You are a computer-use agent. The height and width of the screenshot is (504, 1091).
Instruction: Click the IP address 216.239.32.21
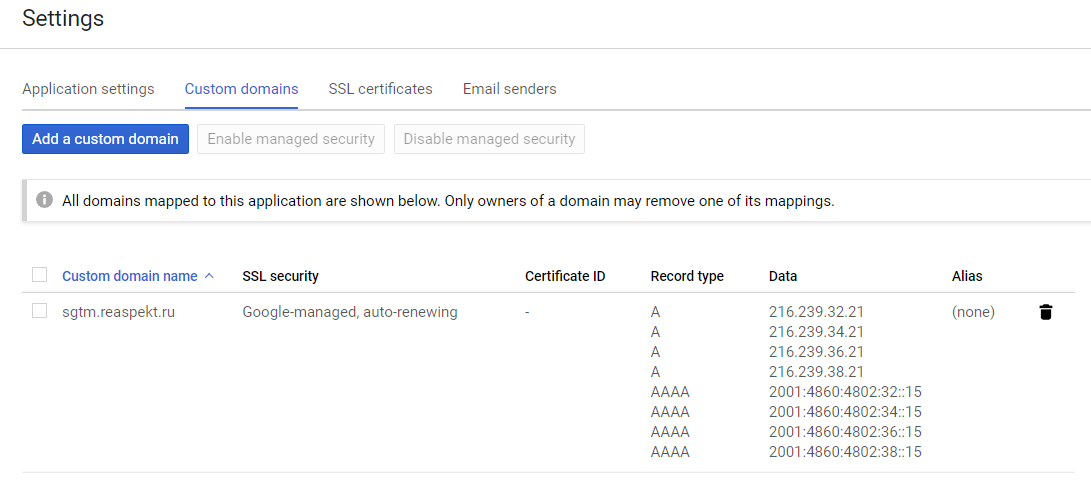(x=816, y=312)
